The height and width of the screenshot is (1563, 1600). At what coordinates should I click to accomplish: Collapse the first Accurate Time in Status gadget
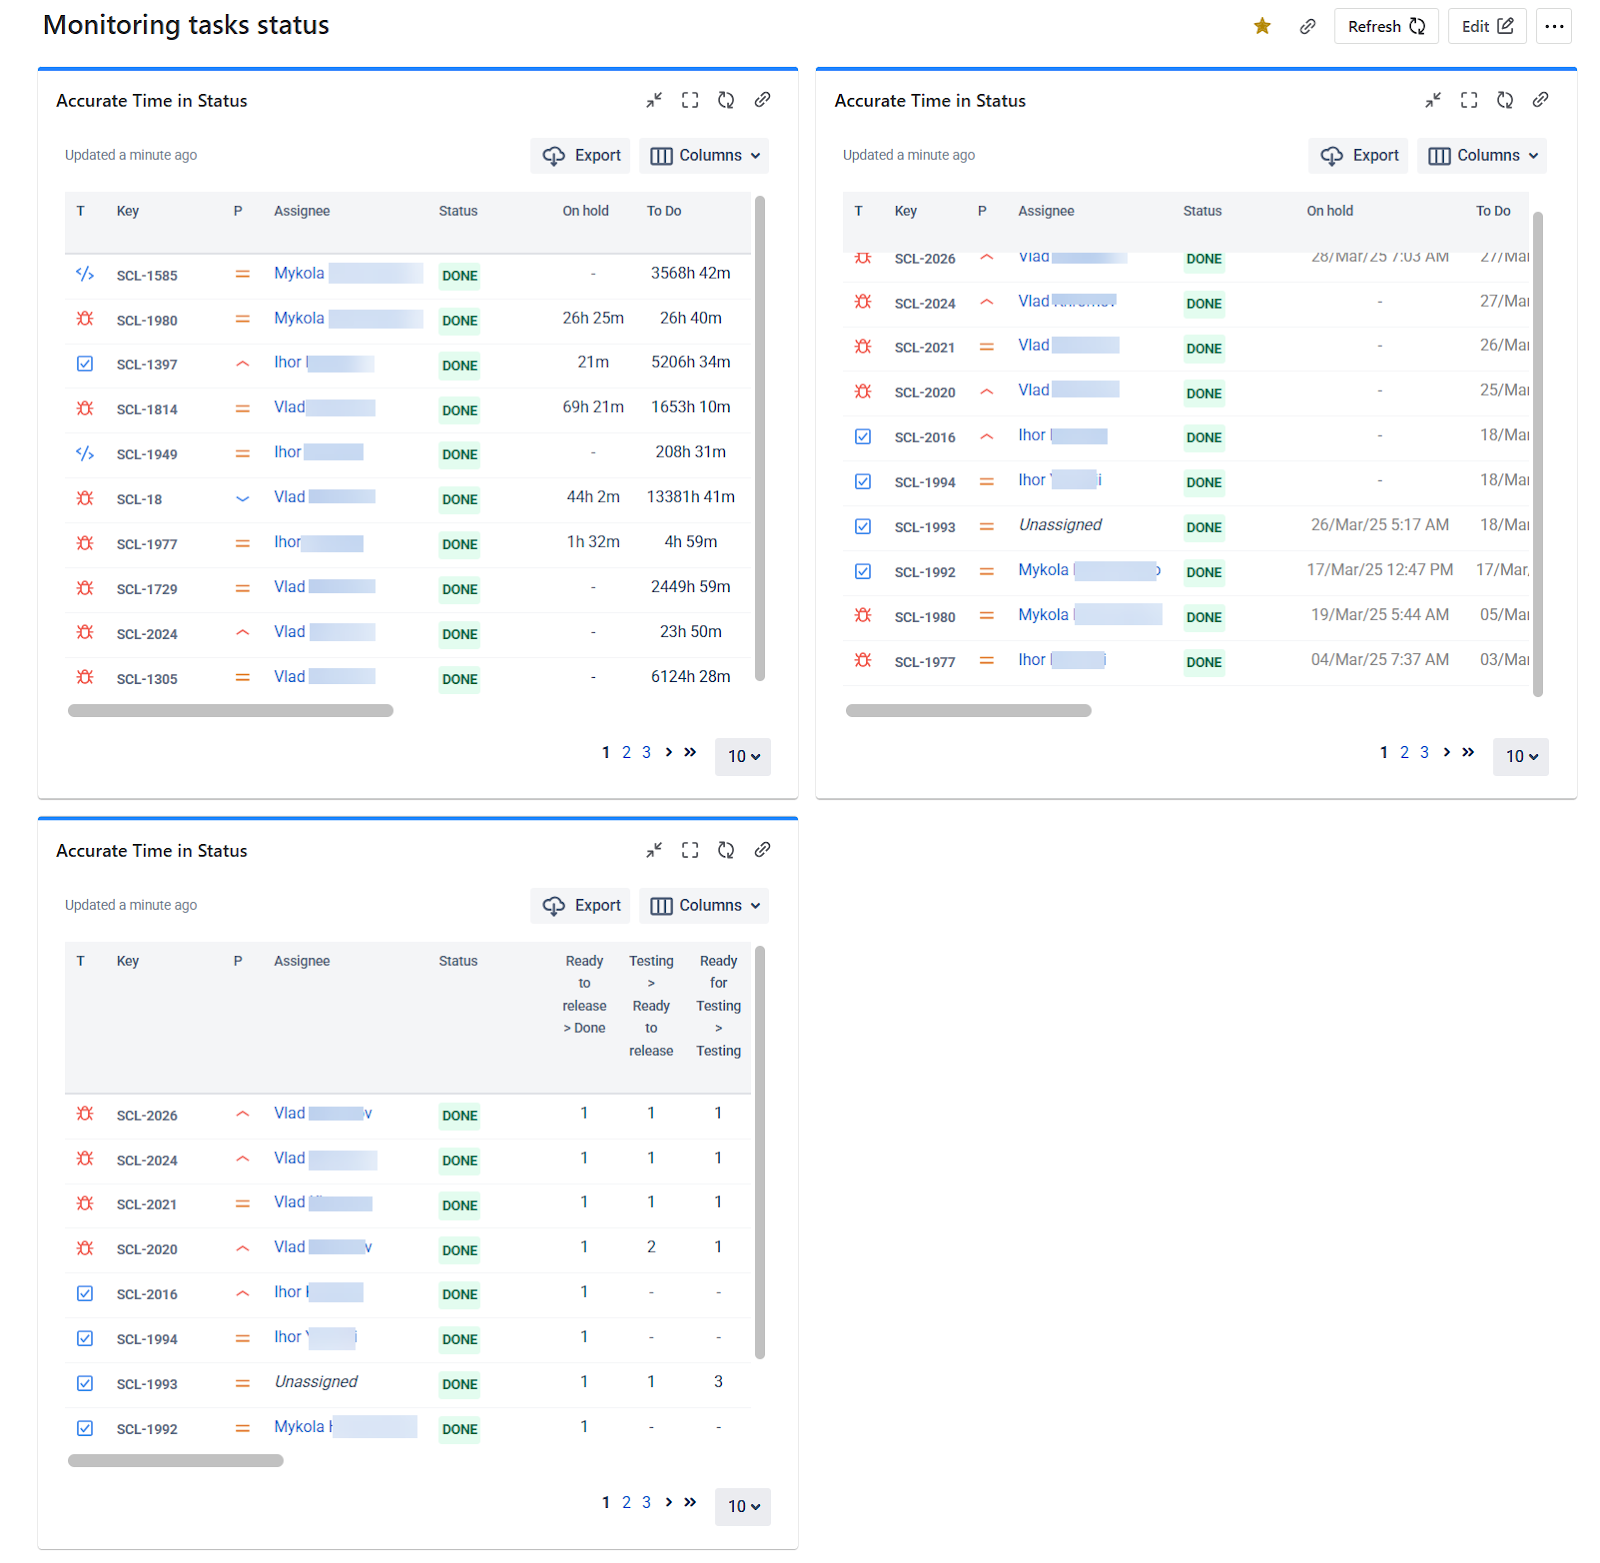[x=654, y=100]
